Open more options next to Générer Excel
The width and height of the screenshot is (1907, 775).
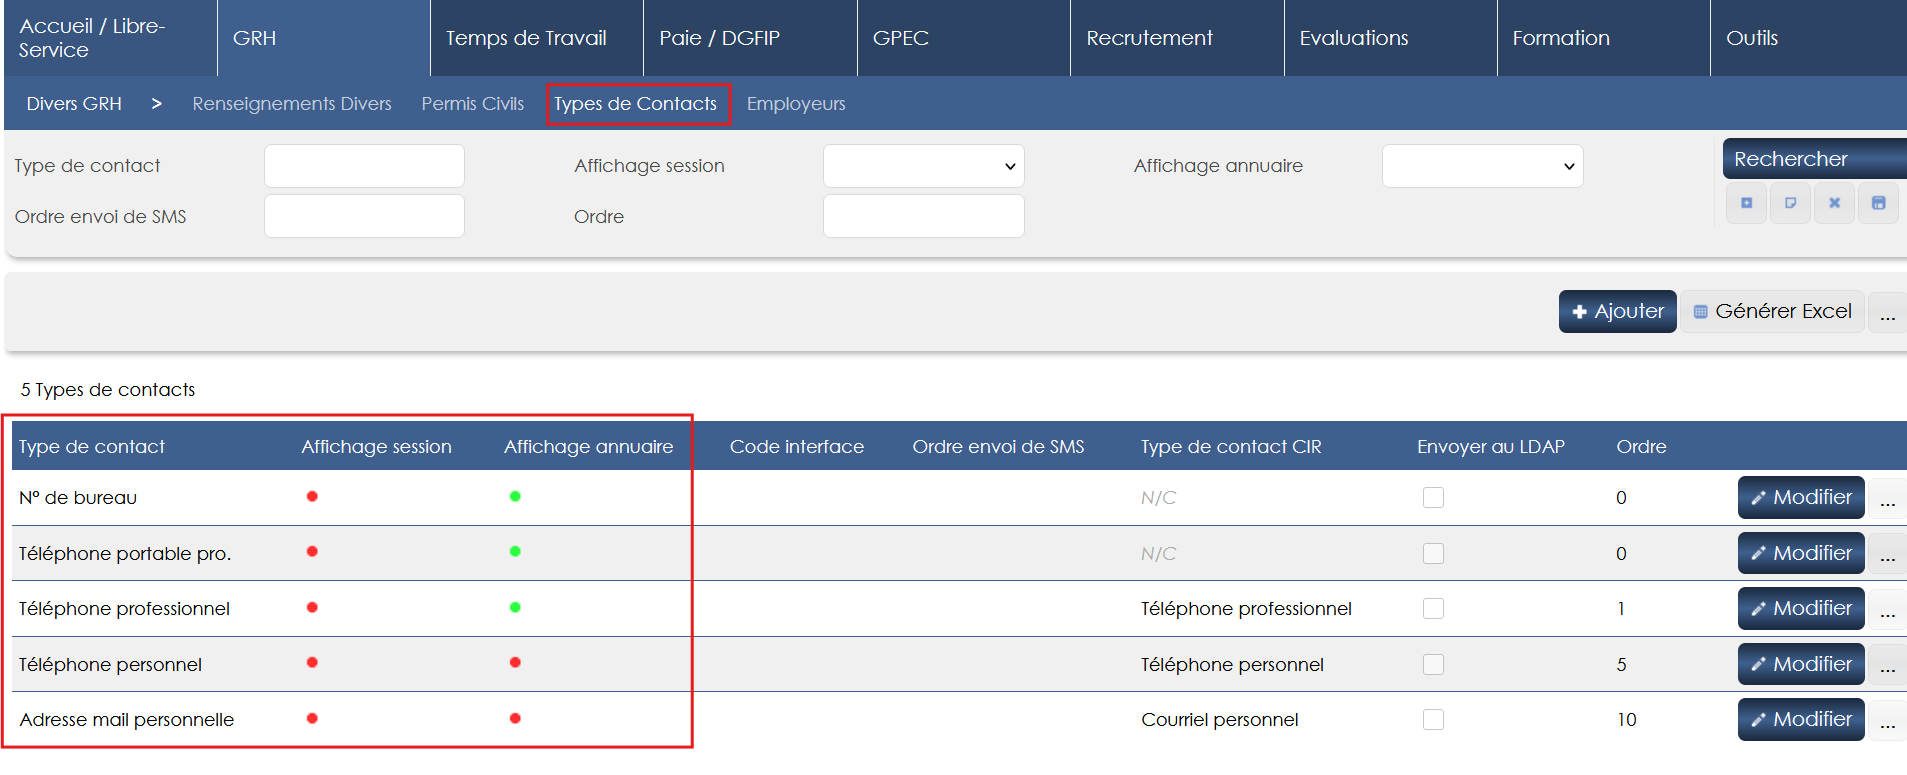pyautogui.click(x=1887, y=312)
